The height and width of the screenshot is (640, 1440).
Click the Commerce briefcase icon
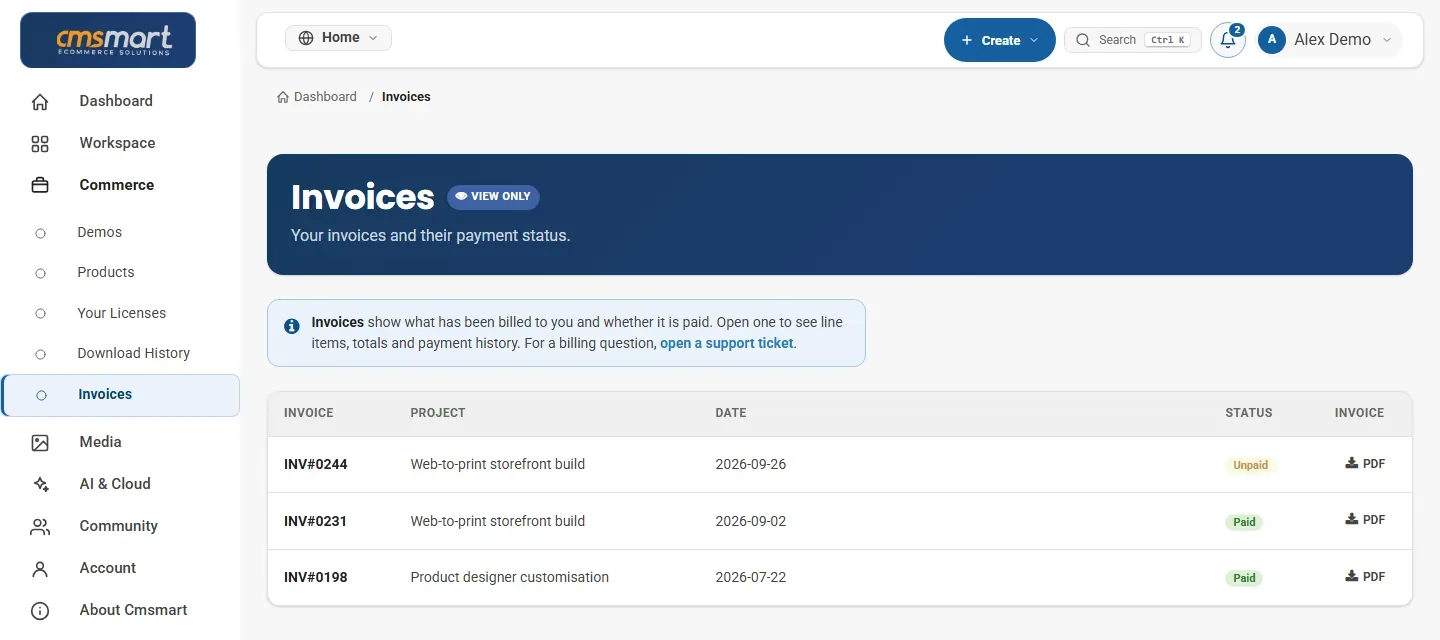(x=40, y=185)
